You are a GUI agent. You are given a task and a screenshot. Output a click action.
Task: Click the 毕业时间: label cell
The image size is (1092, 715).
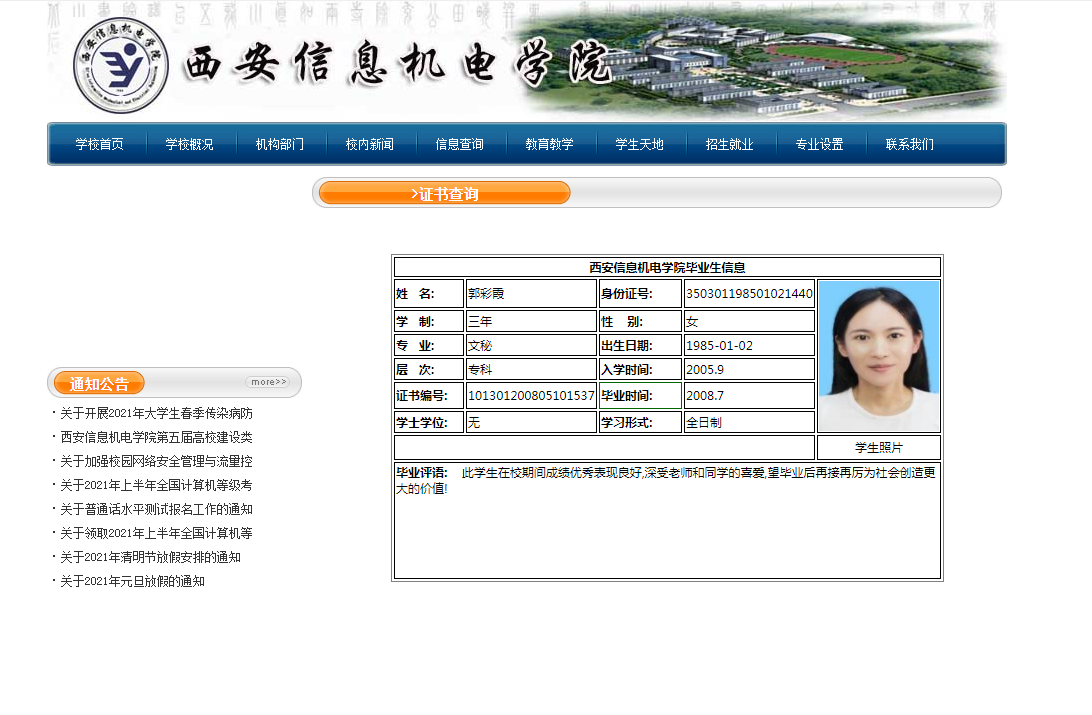point(640,395)
